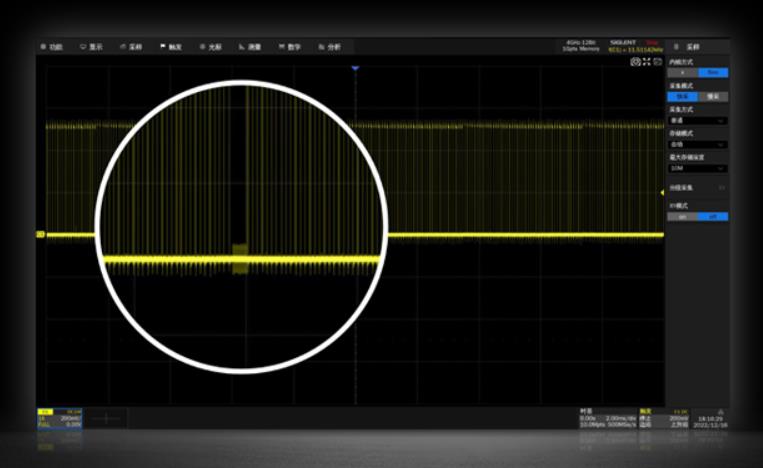Click the screenshot camera icon above the waveform
The image size is (763, 468).
coord(635,62)
